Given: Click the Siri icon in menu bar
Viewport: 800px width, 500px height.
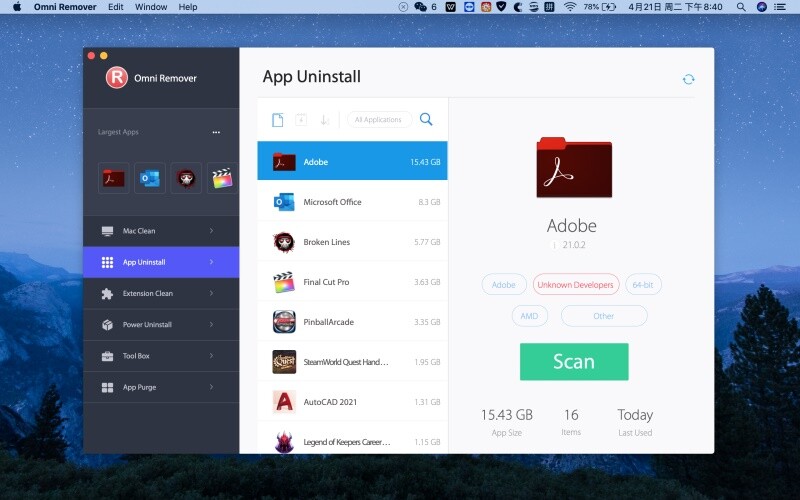Looking at the screenshot, I should [762, 7].
